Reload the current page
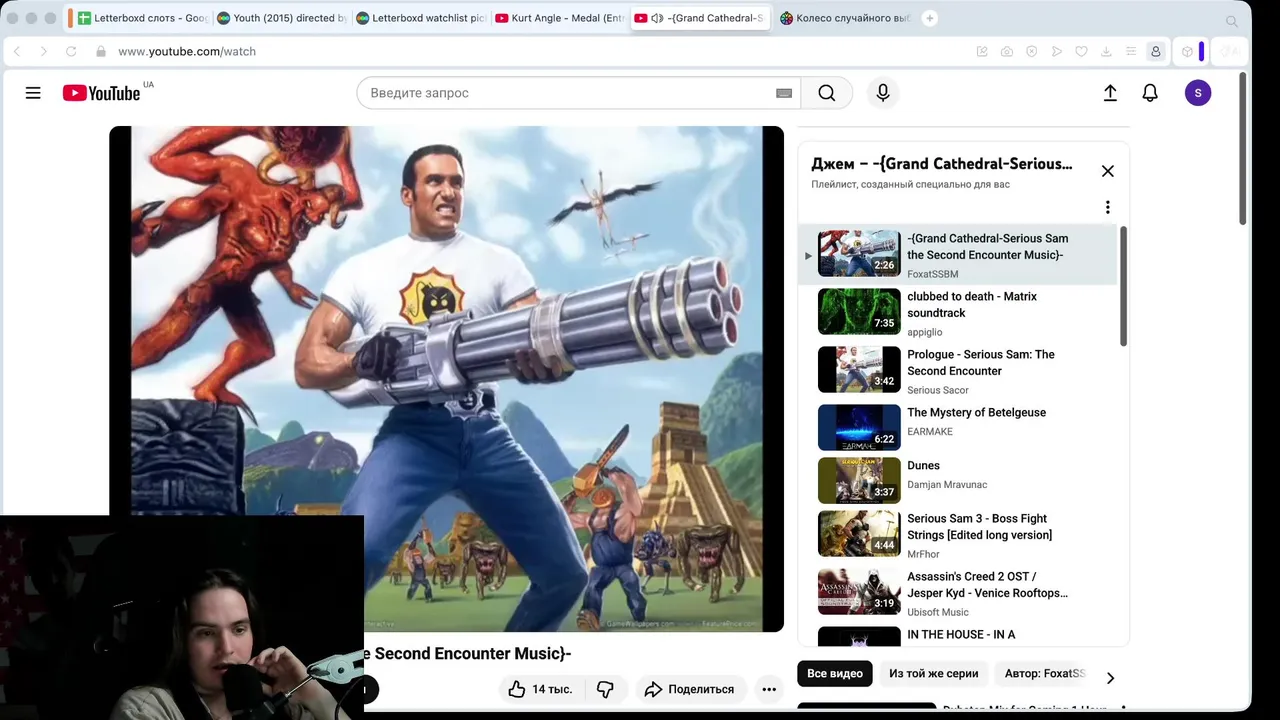1280x720 pixels. tap(71, 51)
